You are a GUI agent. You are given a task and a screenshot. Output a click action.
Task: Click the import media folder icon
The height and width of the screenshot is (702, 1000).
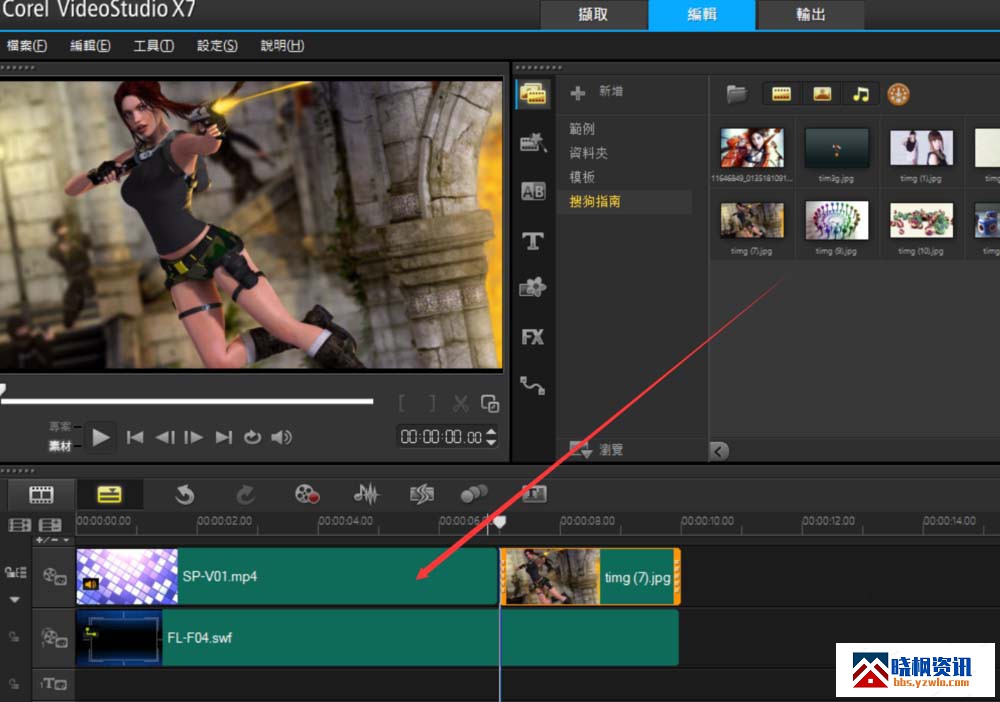pos(737,94)
